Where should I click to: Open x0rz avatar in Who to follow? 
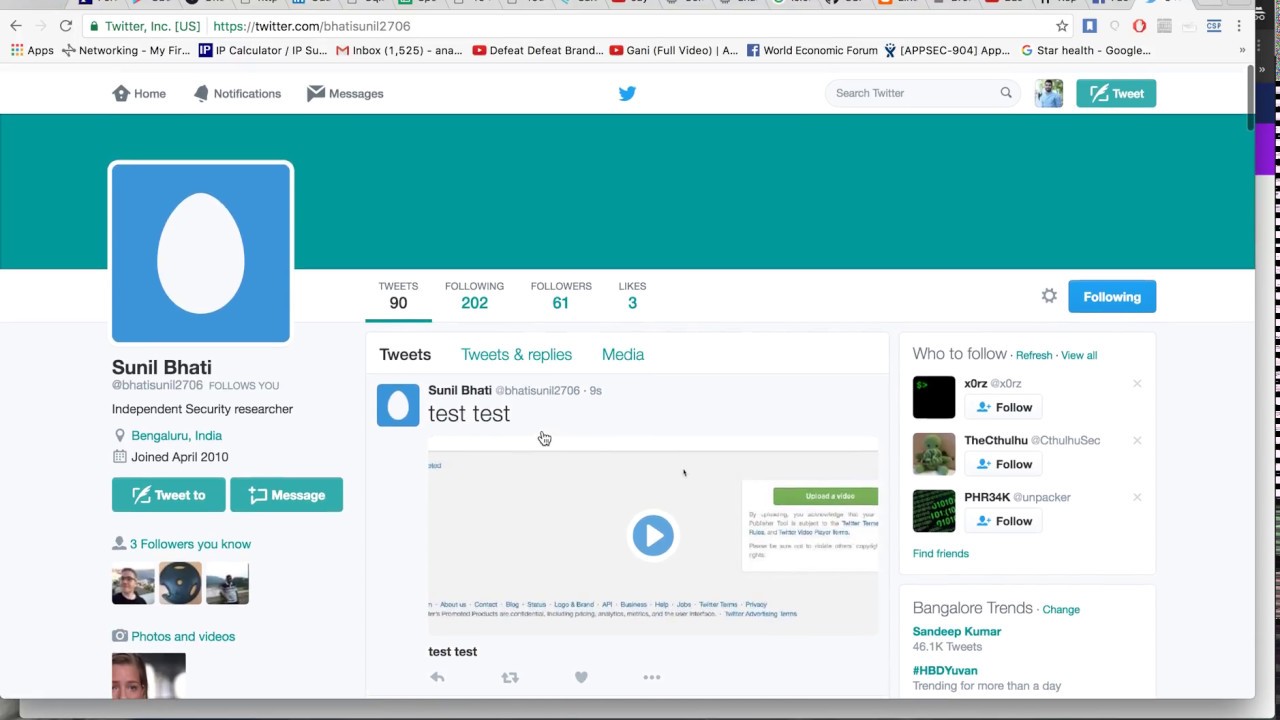[934, 397]
